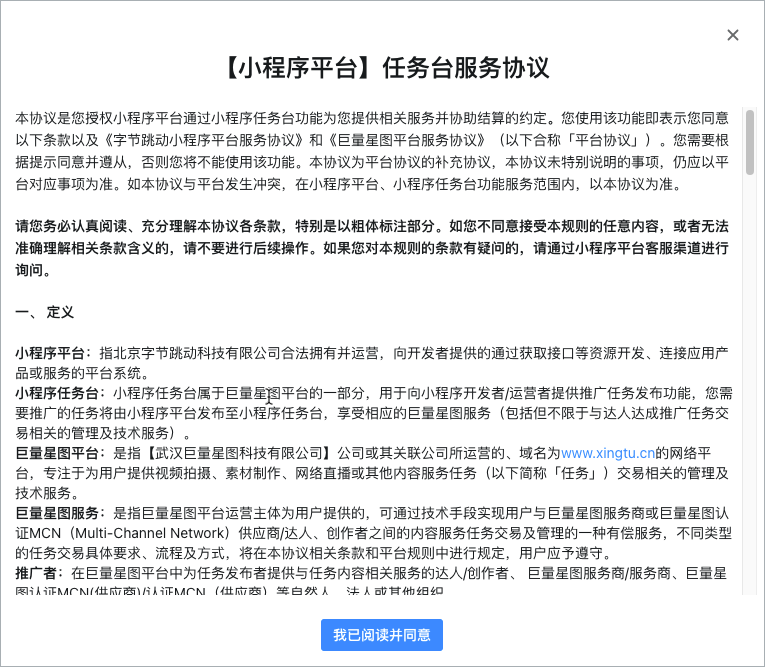The width and height of the screenshot is (765, 667).
Task: Click the section heading 一、 定义
Action: tap(45, 312)
